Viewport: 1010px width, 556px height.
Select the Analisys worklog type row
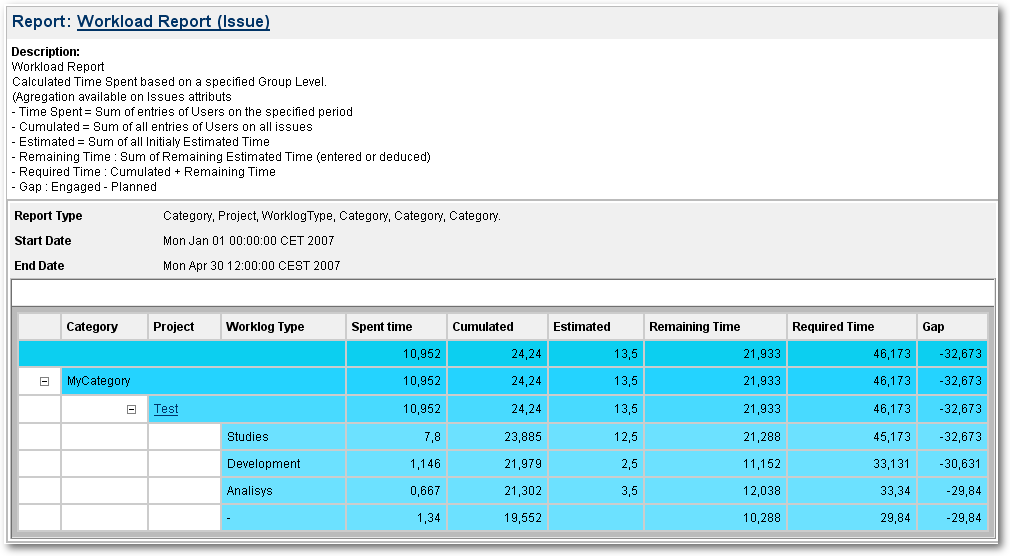[250, 491]
